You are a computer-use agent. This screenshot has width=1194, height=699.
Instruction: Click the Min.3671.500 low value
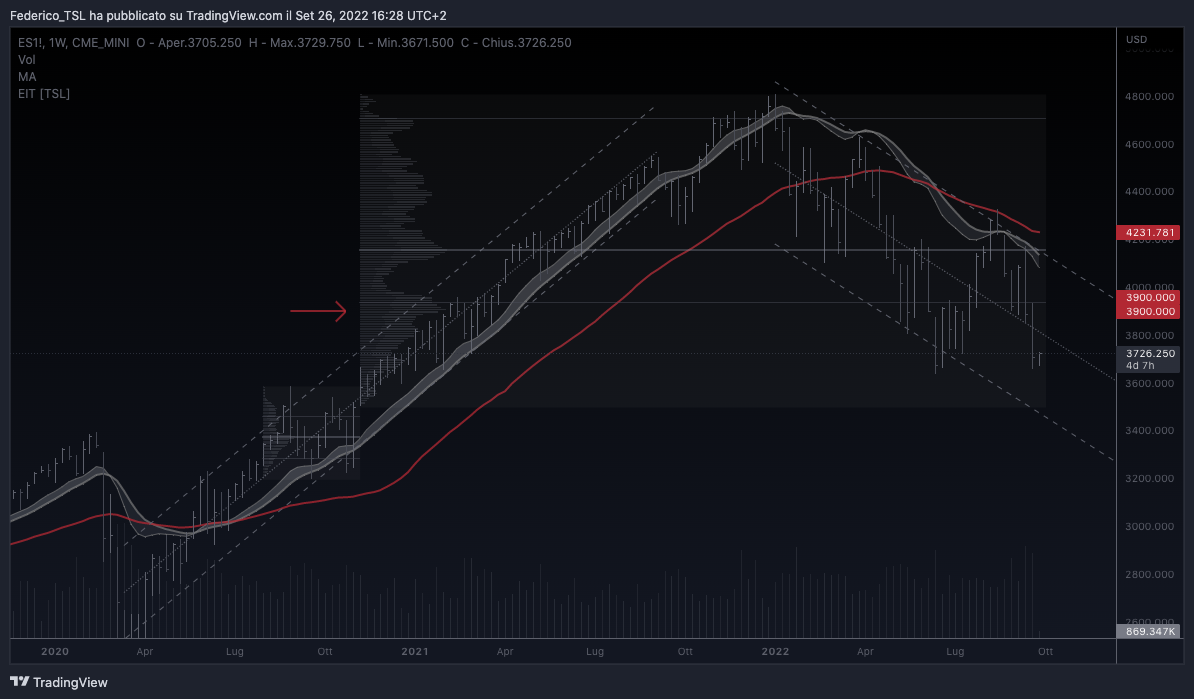(415, 43)
